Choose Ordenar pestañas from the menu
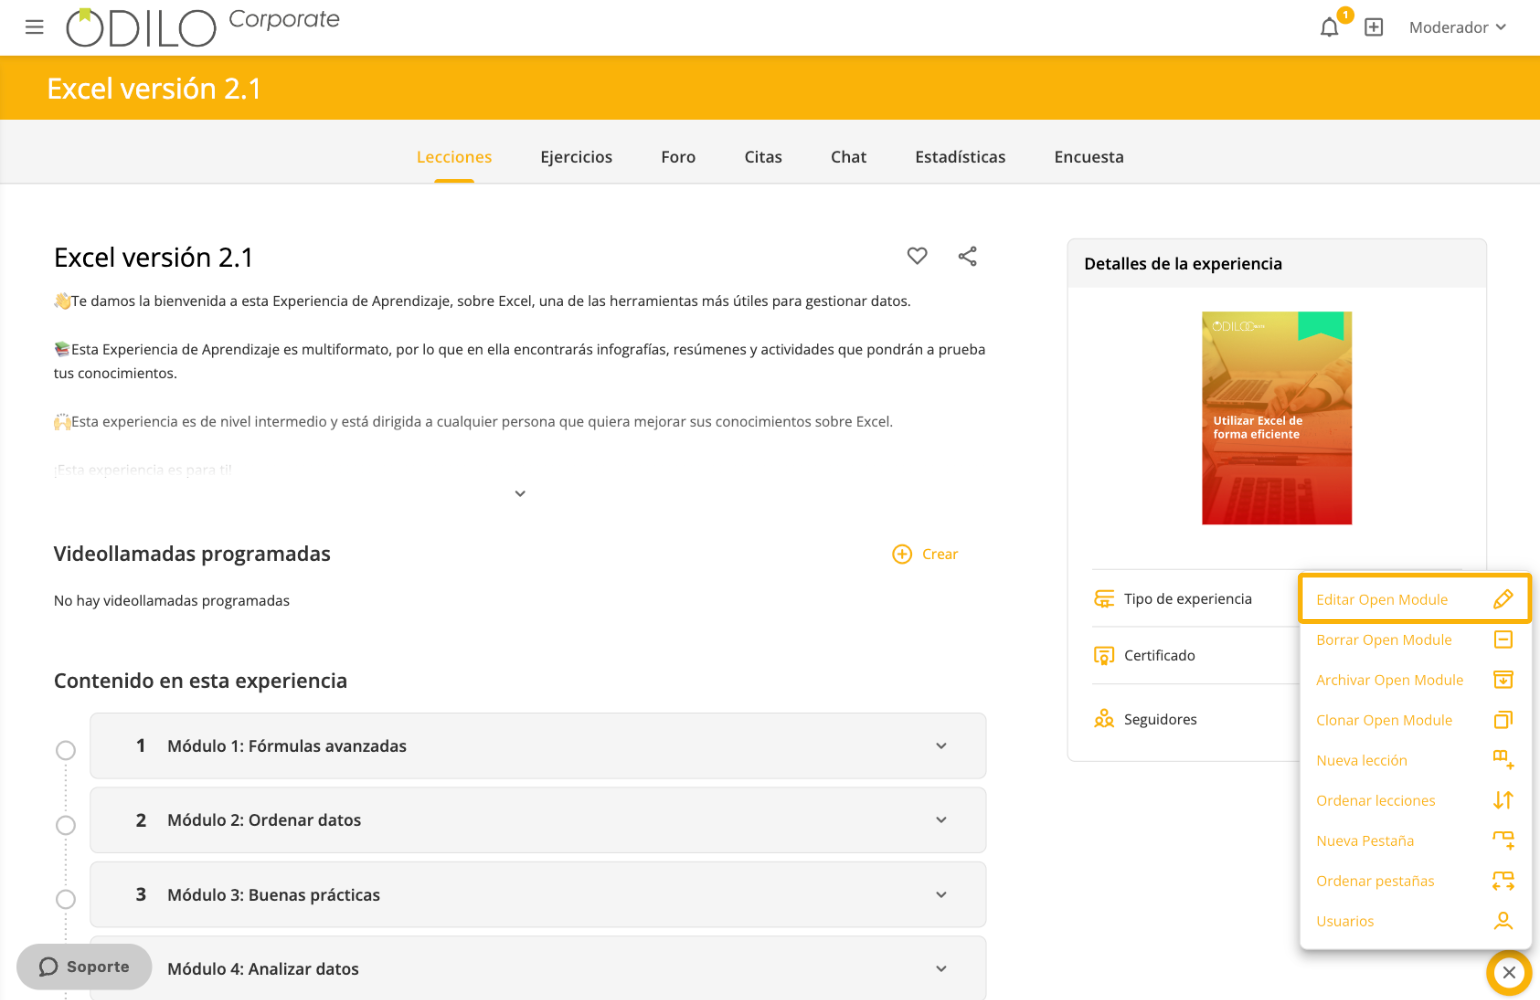Viewport: 1540px width, 1000px height. (1415, 881)
